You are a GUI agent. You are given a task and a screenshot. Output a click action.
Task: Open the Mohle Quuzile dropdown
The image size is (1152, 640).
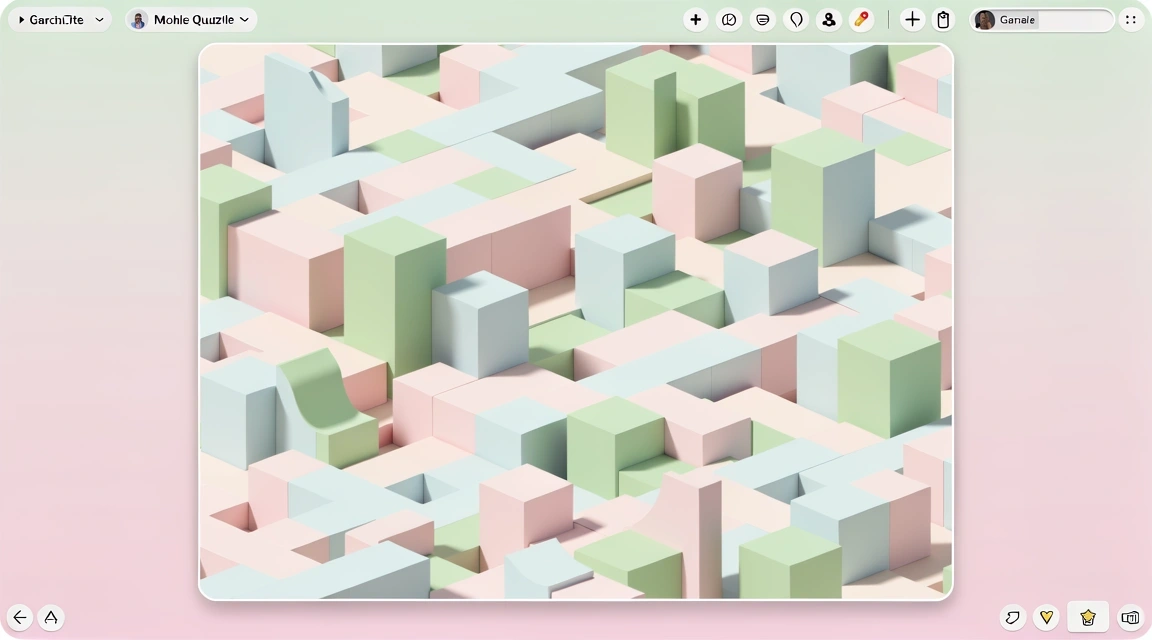coord(192,20)
